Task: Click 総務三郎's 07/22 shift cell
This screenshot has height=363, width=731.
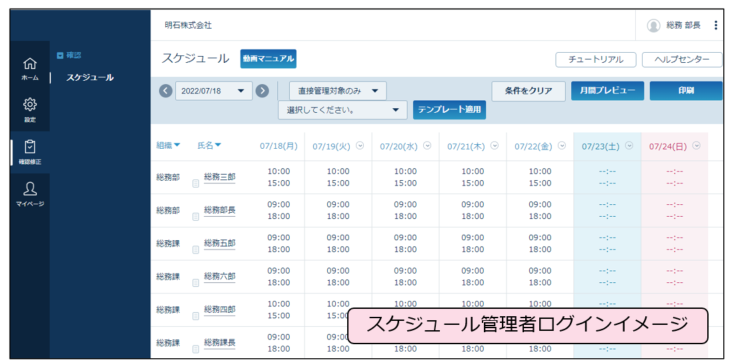Action: click(x=540, y=177)
